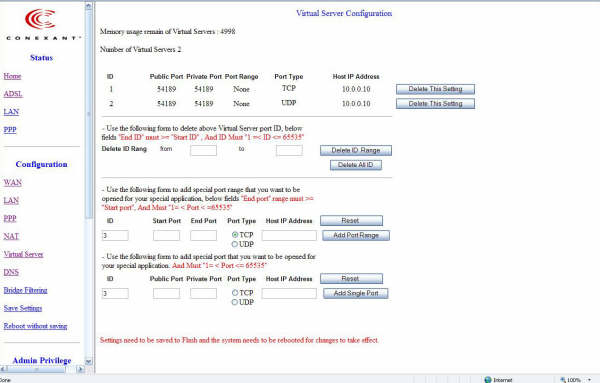Screen dimensions: 600x383
Task: Click the sidebar horizontal scroll right arrow
Action: [81, 369]
